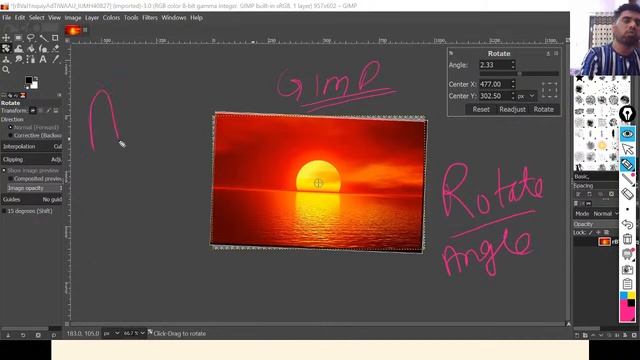Open the zoom percentage dropdown
This screenshot has width=640, height=360.
tap(134, 333)
